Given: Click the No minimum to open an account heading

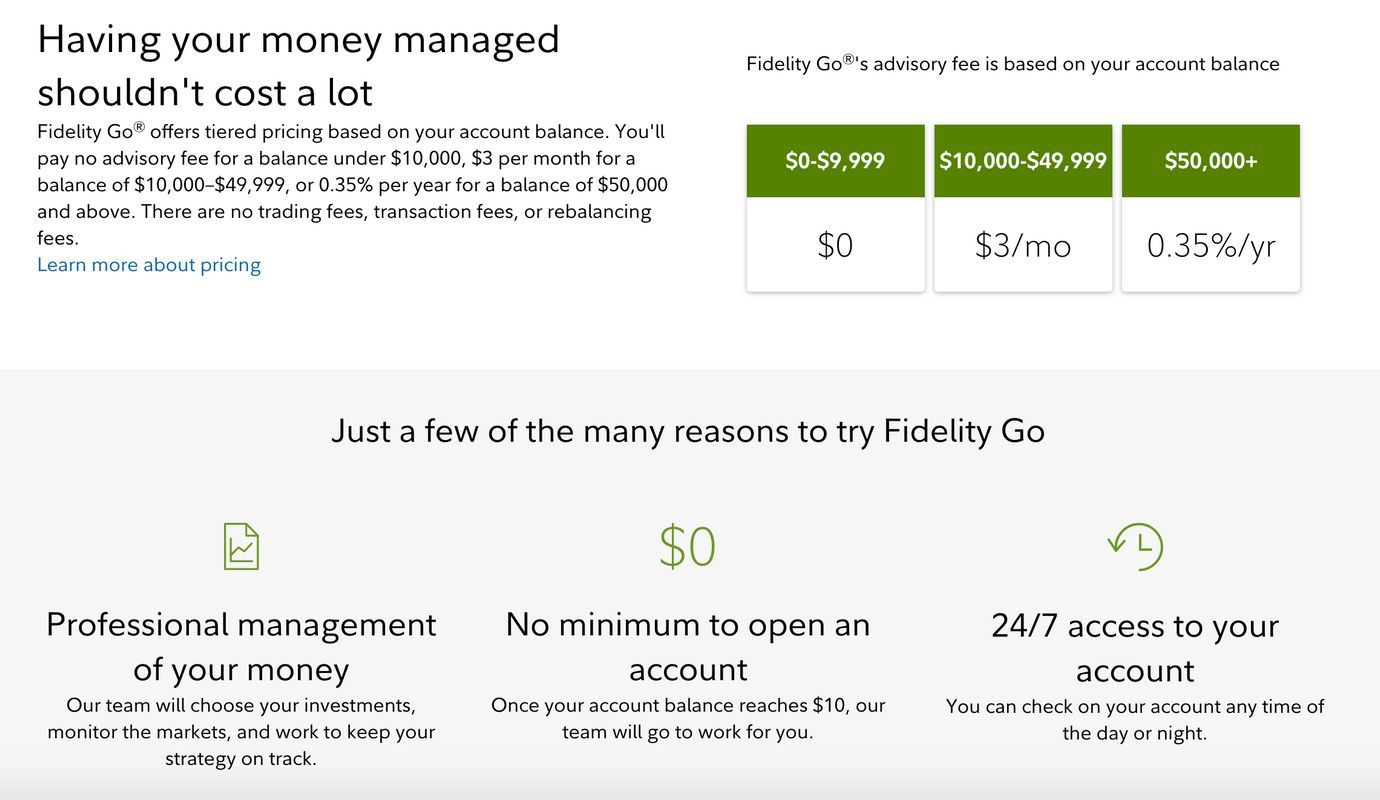Looking at the screenshot, I should (x=688, y=646).
